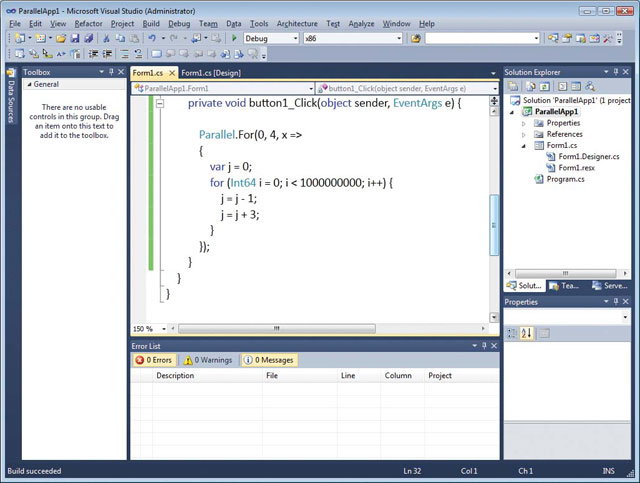Viewport: 640px width, 483px height.
Task: Click the Open File folder icon
Action: click(61, 38)
